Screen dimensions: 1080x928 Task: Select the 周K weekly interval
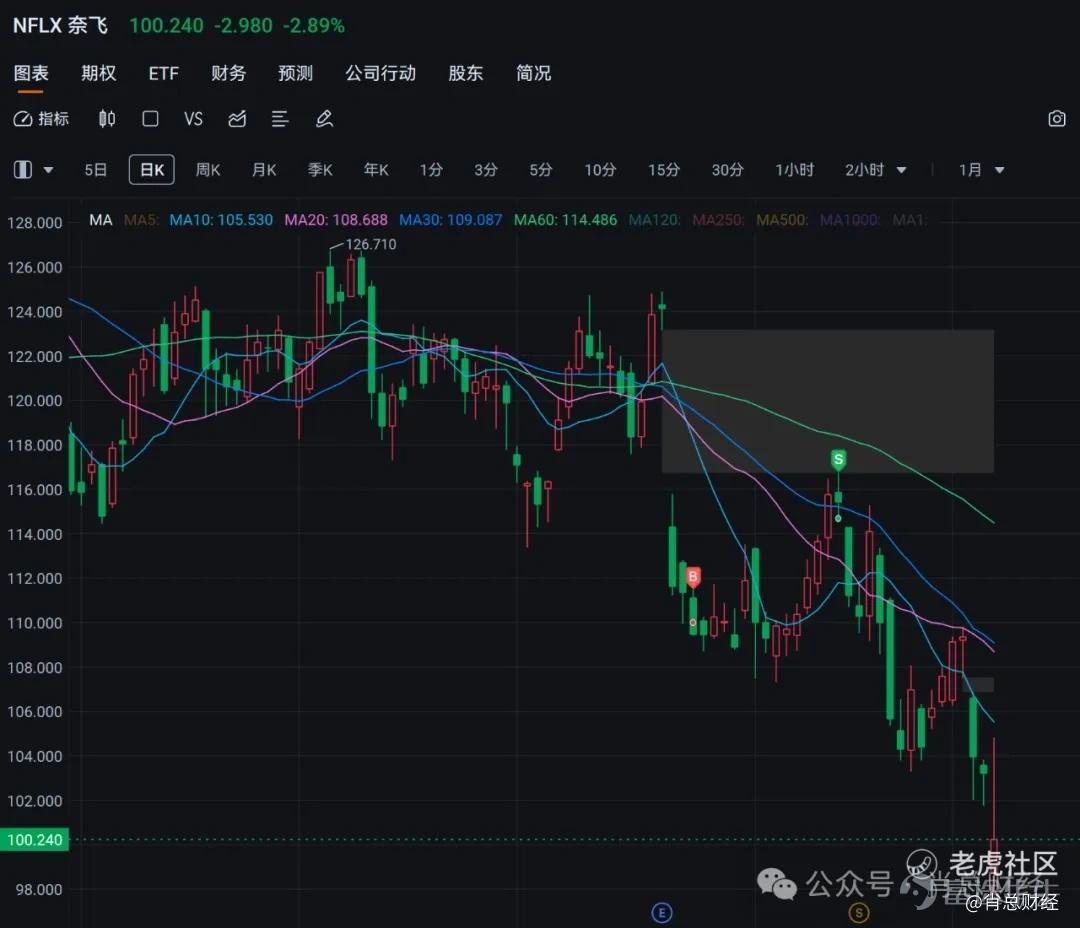[x=207, y=169]
